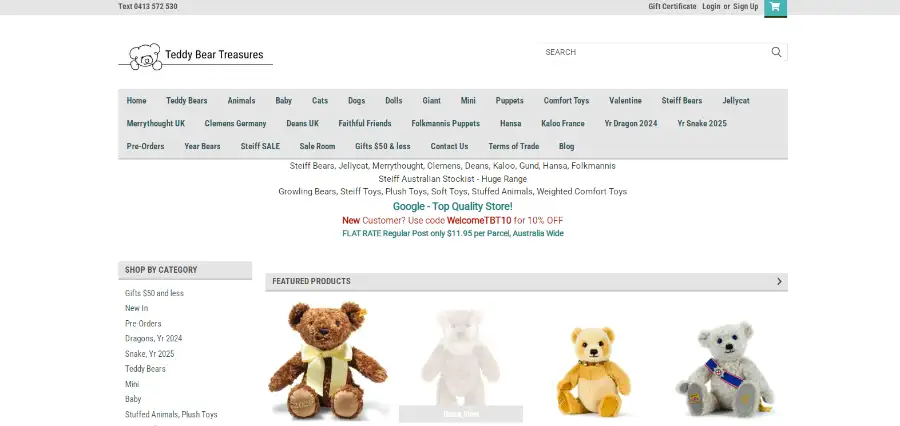900x426 pixels.
Task: Click the Teddy Bear Treasures logo
Action: point(196,56)
